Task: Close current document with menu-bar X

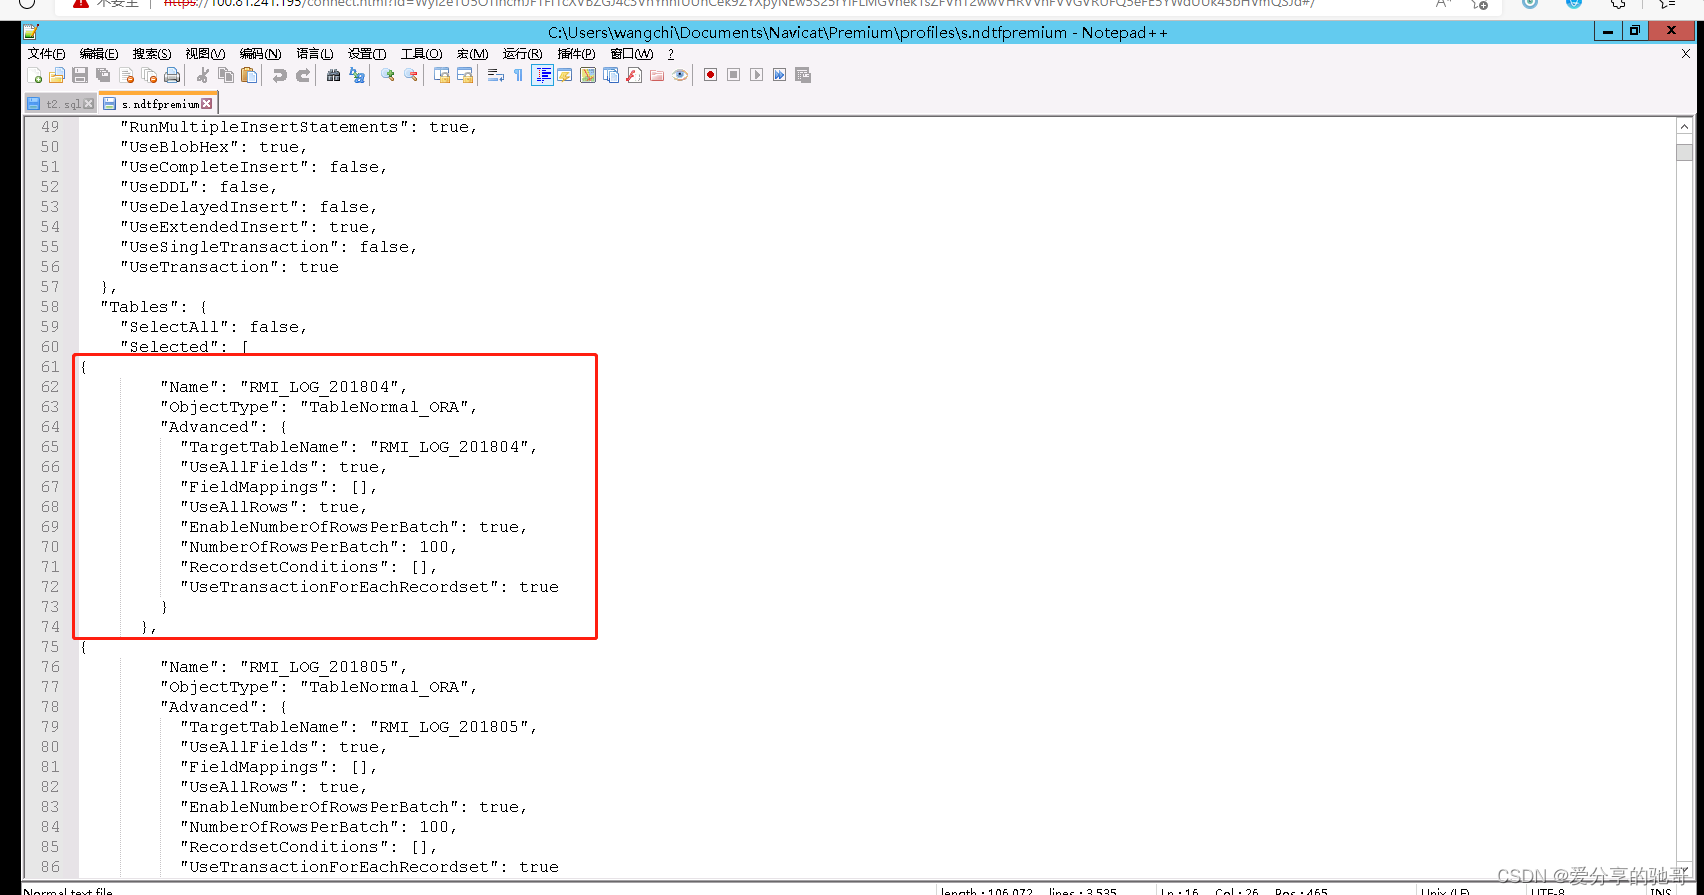Action: [x=1686, y=54]
